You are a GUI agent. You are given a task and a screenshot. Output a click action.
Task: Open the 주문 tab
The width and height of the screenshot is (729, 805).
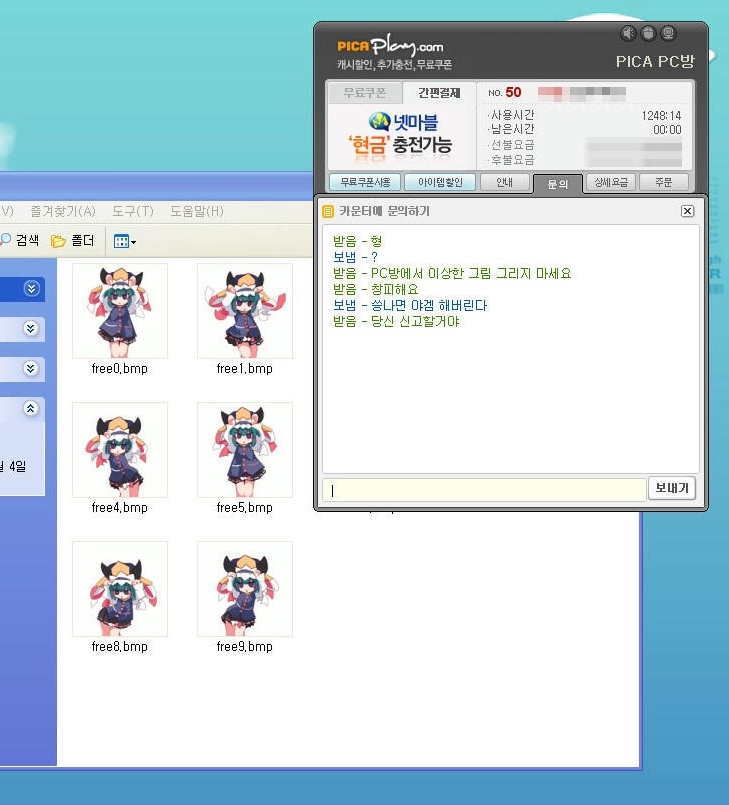664,182
